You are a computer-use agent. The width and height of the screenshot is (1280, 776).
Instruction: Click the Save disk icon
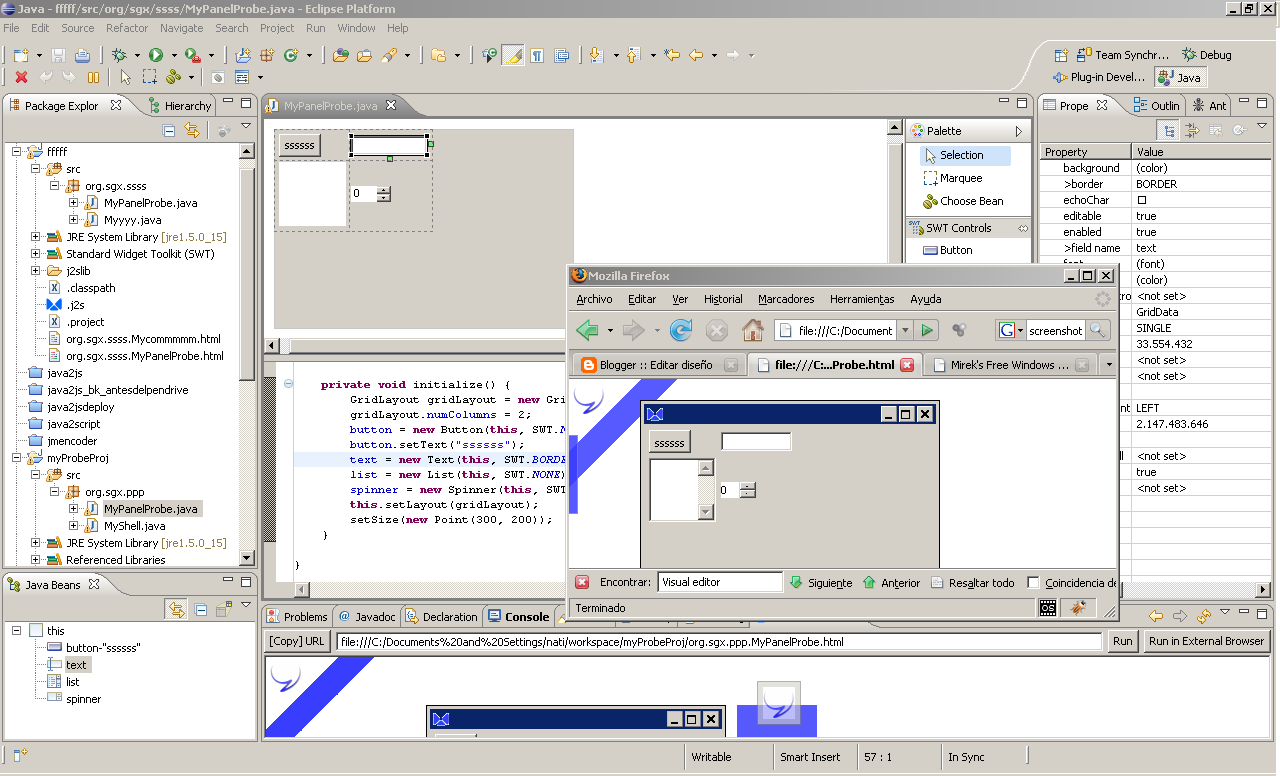(58, 55)
